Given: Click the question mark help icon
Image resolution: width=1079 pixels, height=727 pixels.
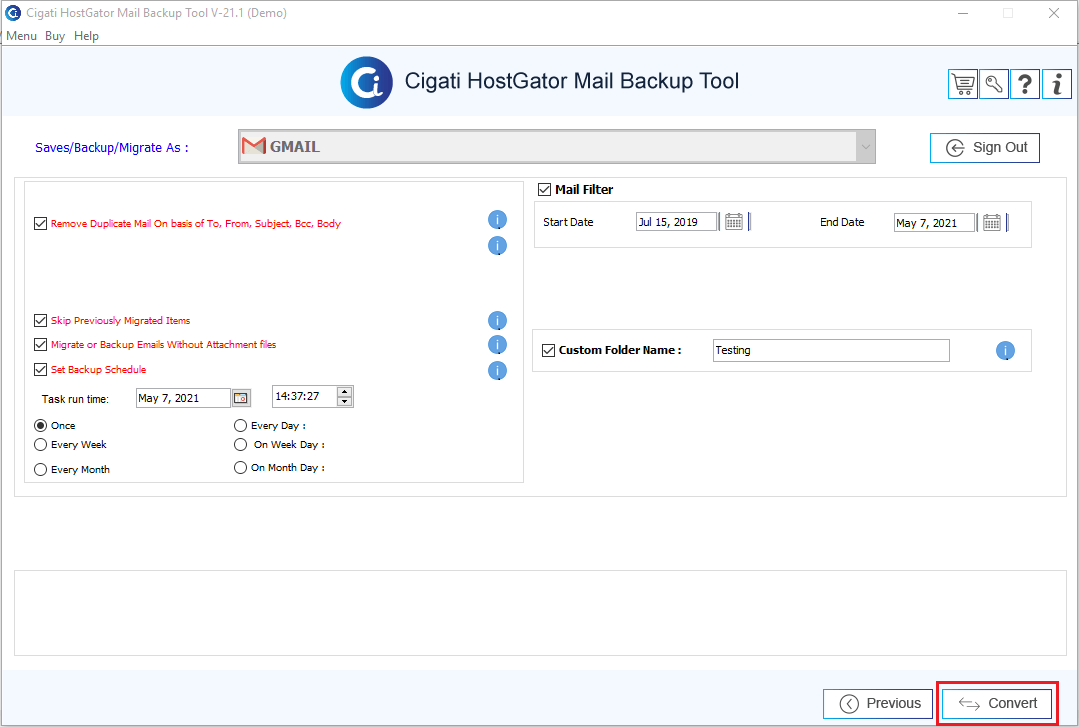Looking at the screenshot, I should point(1025,84).
